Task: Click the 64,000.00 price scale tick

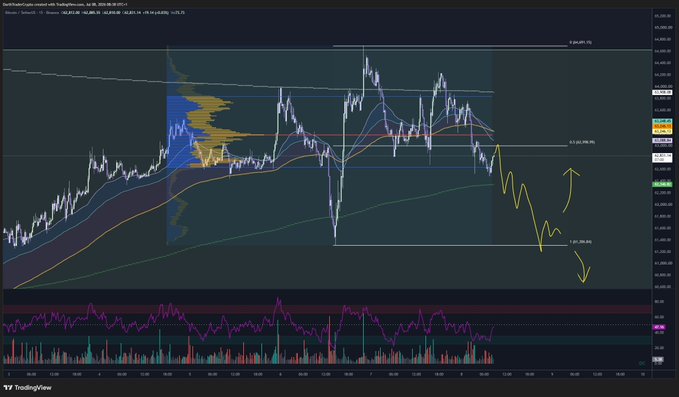Action: click(663, 86)
